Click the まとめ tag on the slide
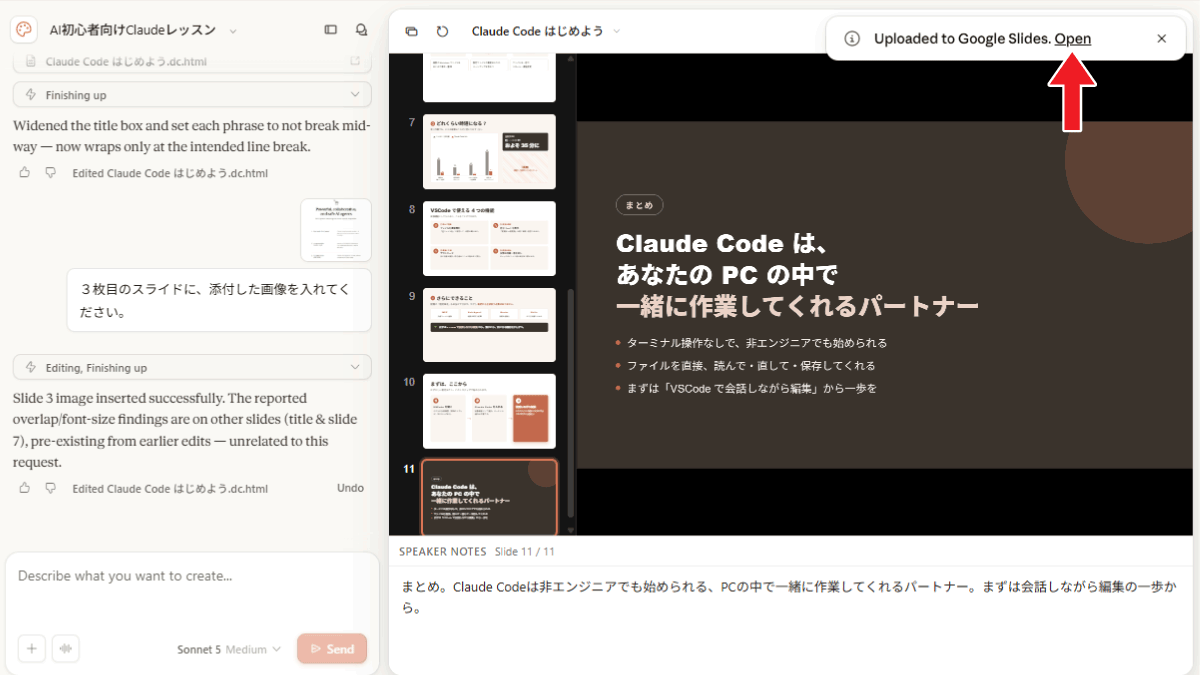 click(x=639, y=205)
